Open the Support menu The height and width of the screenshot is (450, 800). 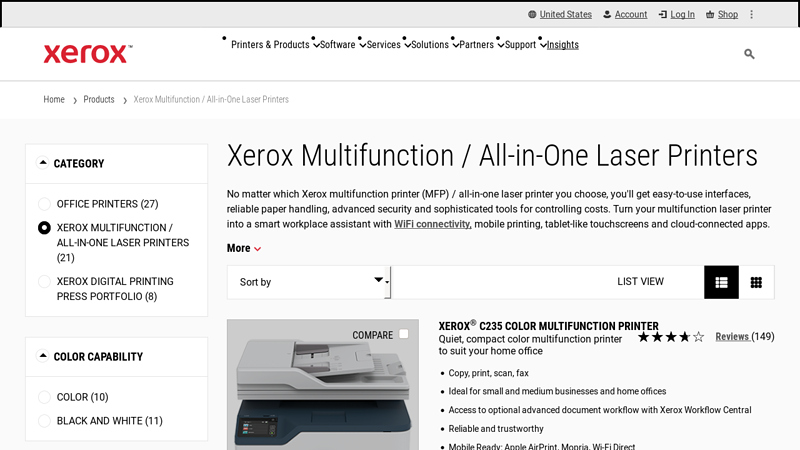coord(520,45)
